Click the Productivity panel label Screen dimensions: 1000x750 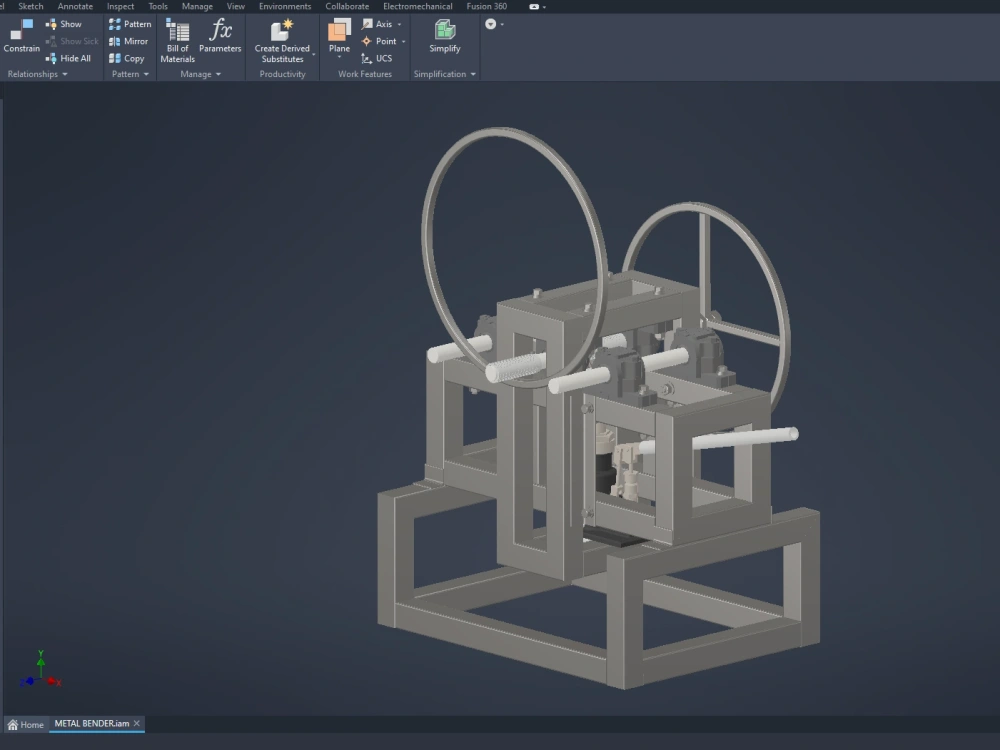(283, 75)
